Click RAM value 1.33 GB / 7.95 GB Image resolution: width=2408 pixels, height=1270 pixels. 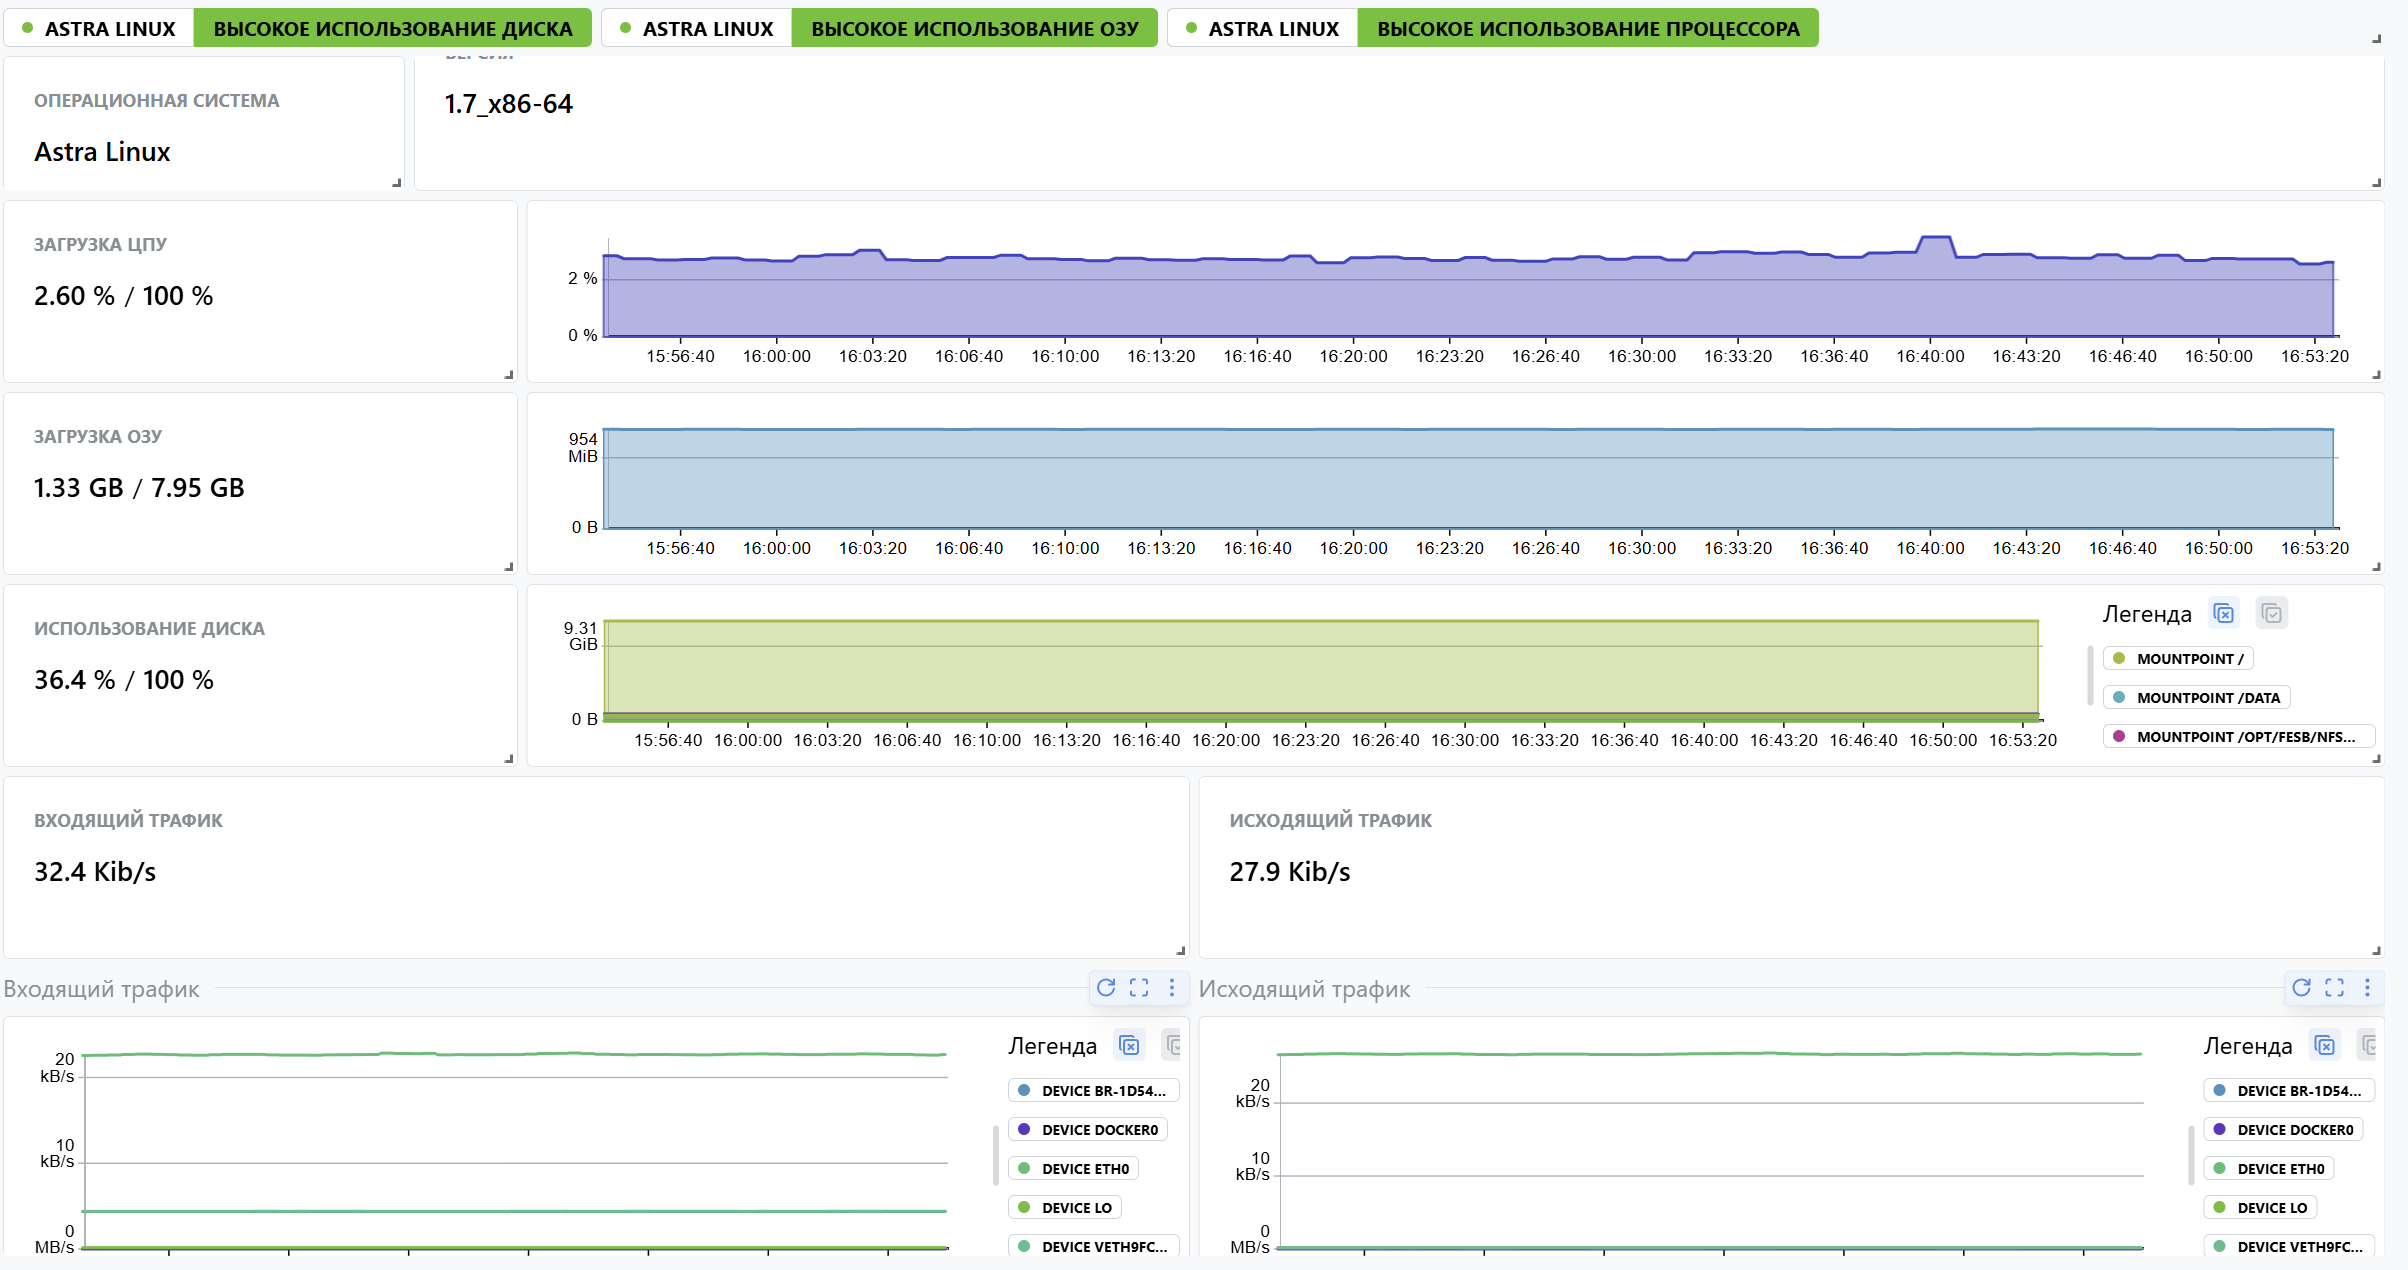click(x=139, y=488)
